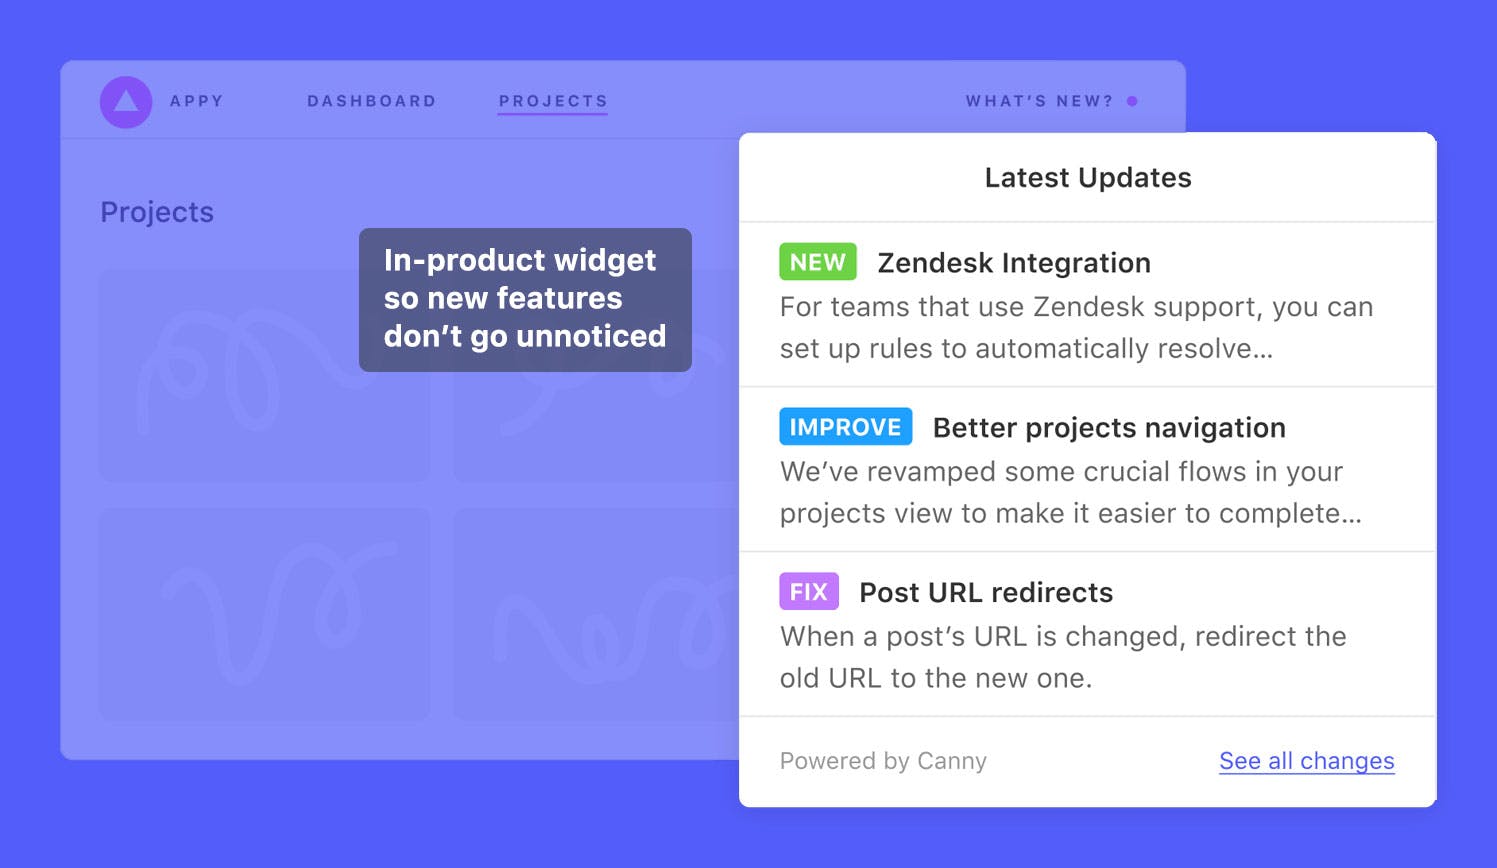Click the purple FIX badge

[x=809, y=591]
